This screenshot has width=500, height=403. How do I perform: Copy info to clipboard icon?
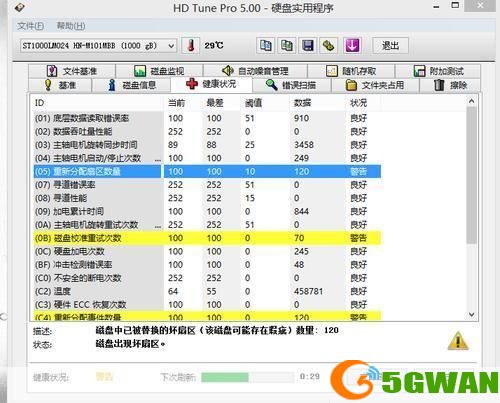point(266,45)
